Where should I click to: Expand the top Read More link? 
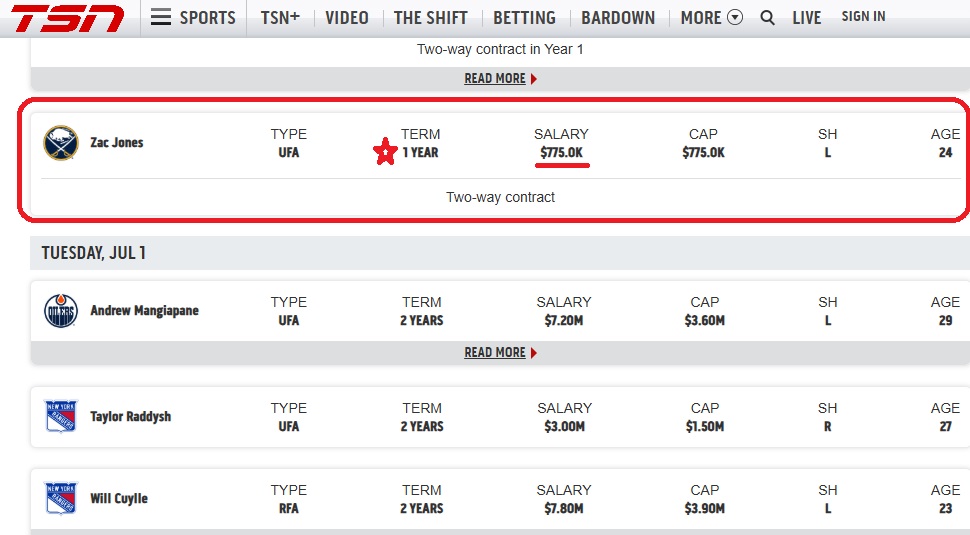[x=500, y=79]
